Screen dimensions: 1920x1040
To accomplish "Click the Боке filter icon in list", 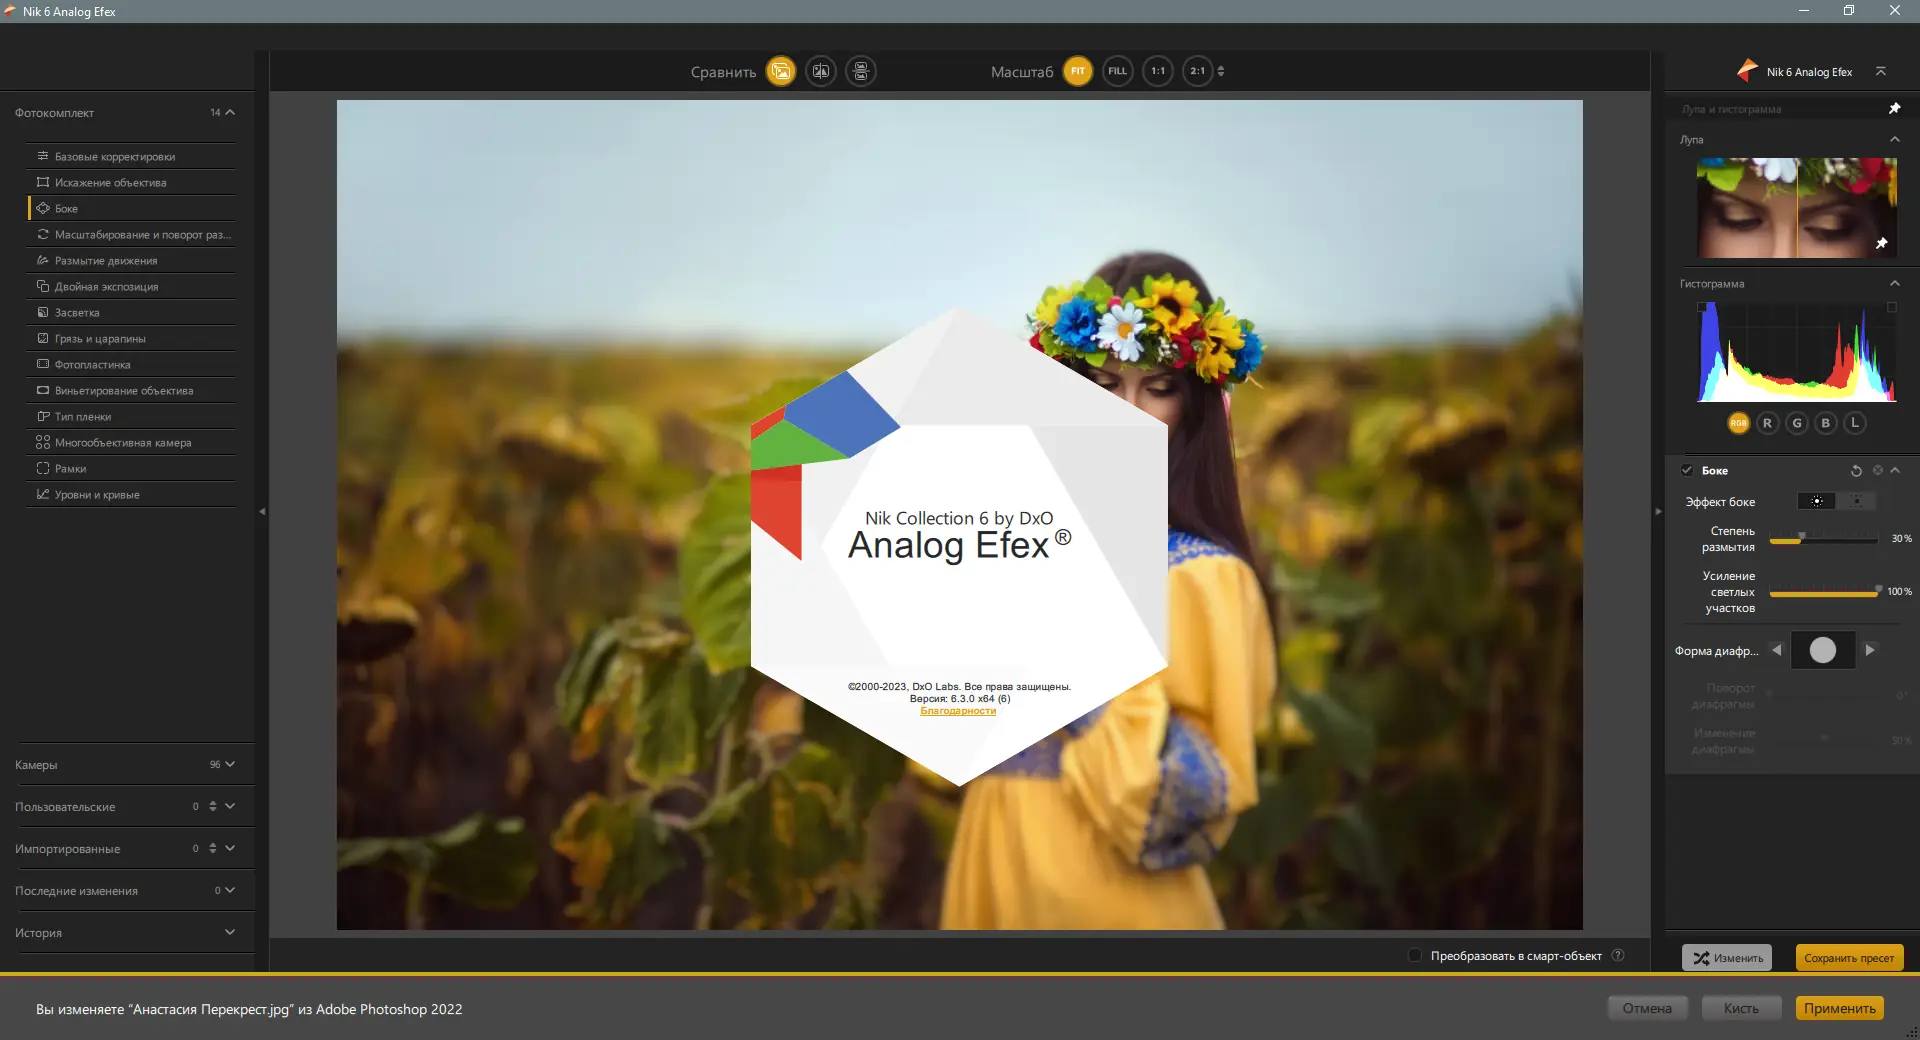I will coord(43,208).
